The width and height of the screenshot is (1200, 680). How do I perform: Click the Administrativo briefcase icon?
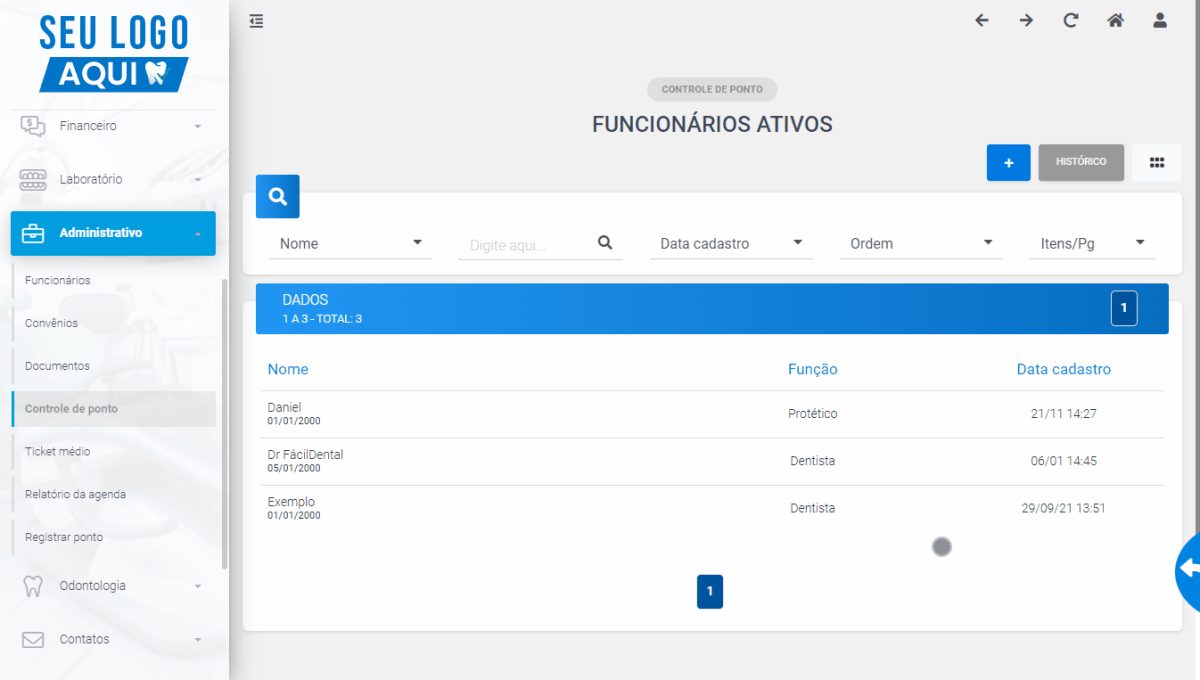click(33, 233)
